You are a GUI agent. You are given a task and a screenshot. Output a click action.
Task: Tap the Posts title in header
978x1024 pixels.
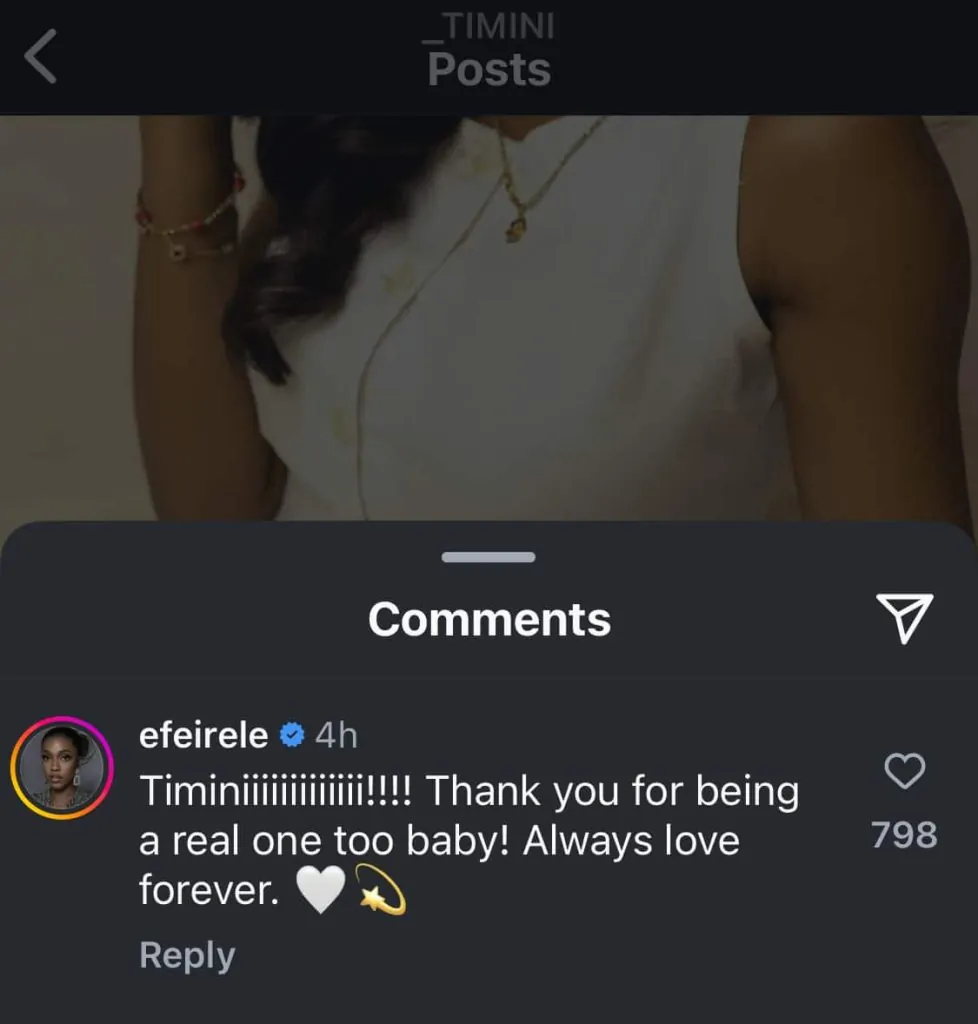[x=489, y=70]
